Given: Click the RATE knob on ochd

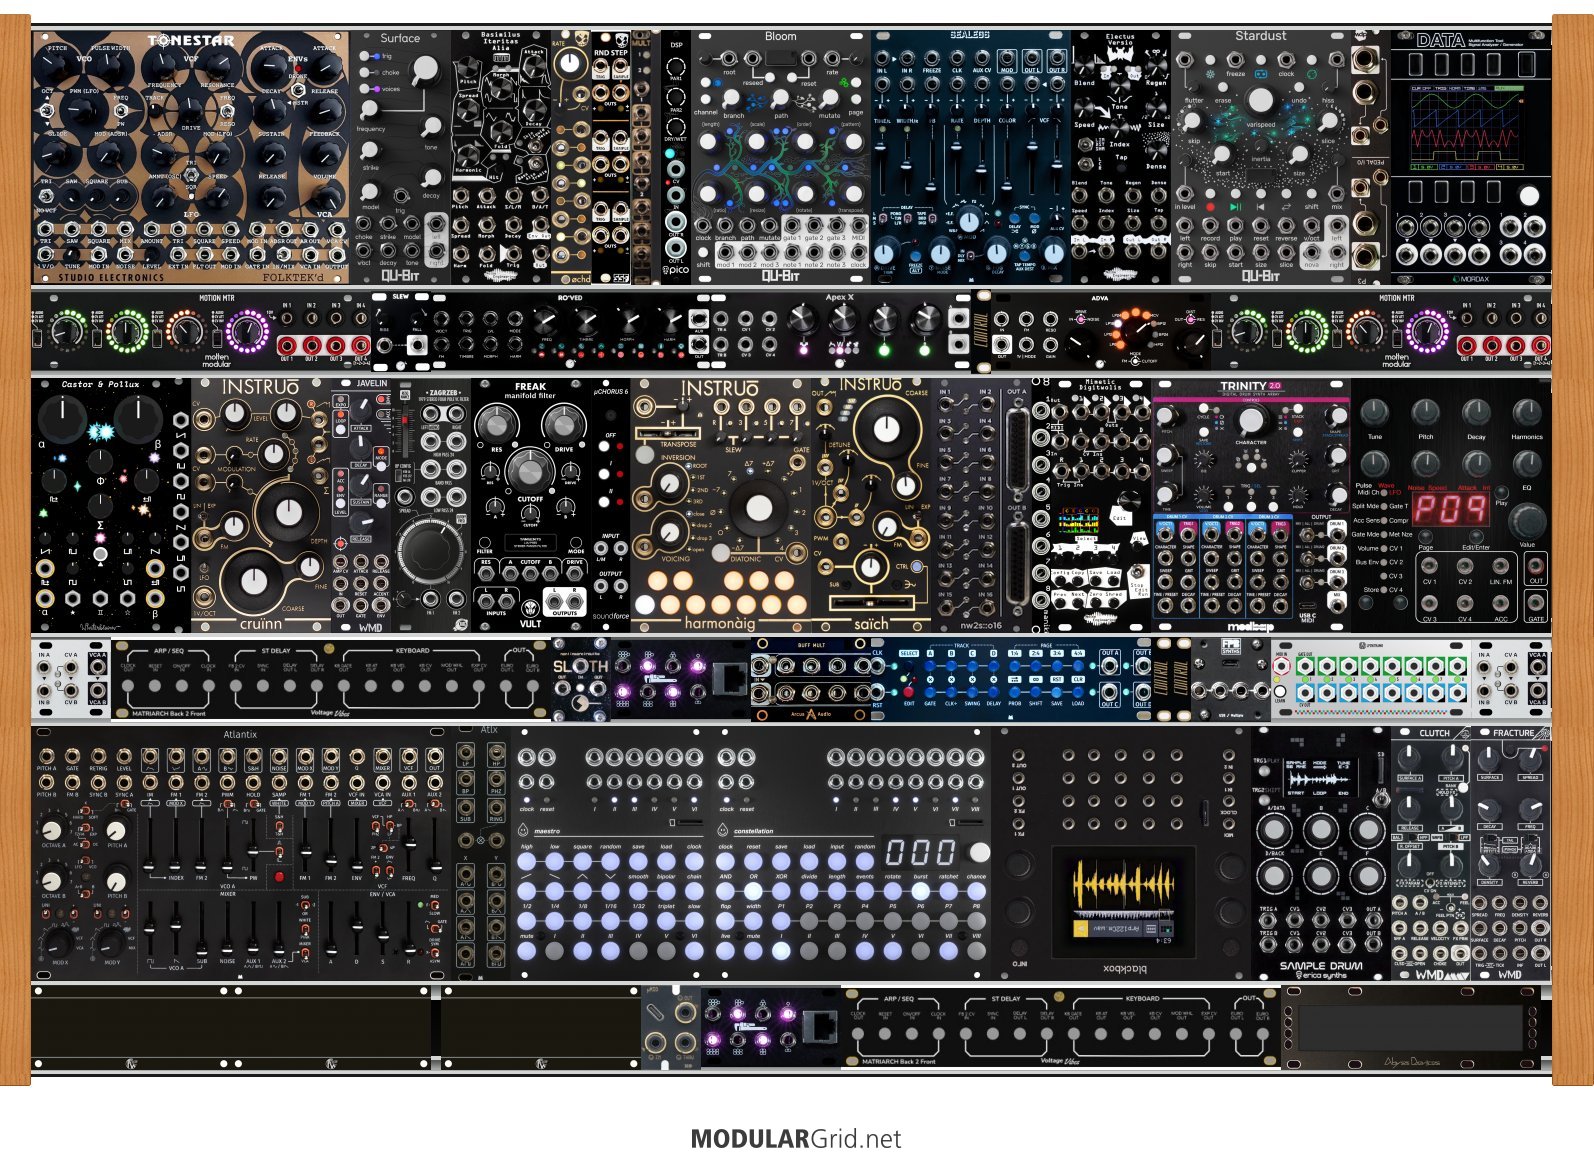Looking at the screenshot, I should pyautogui.click(x=569, y=64).
